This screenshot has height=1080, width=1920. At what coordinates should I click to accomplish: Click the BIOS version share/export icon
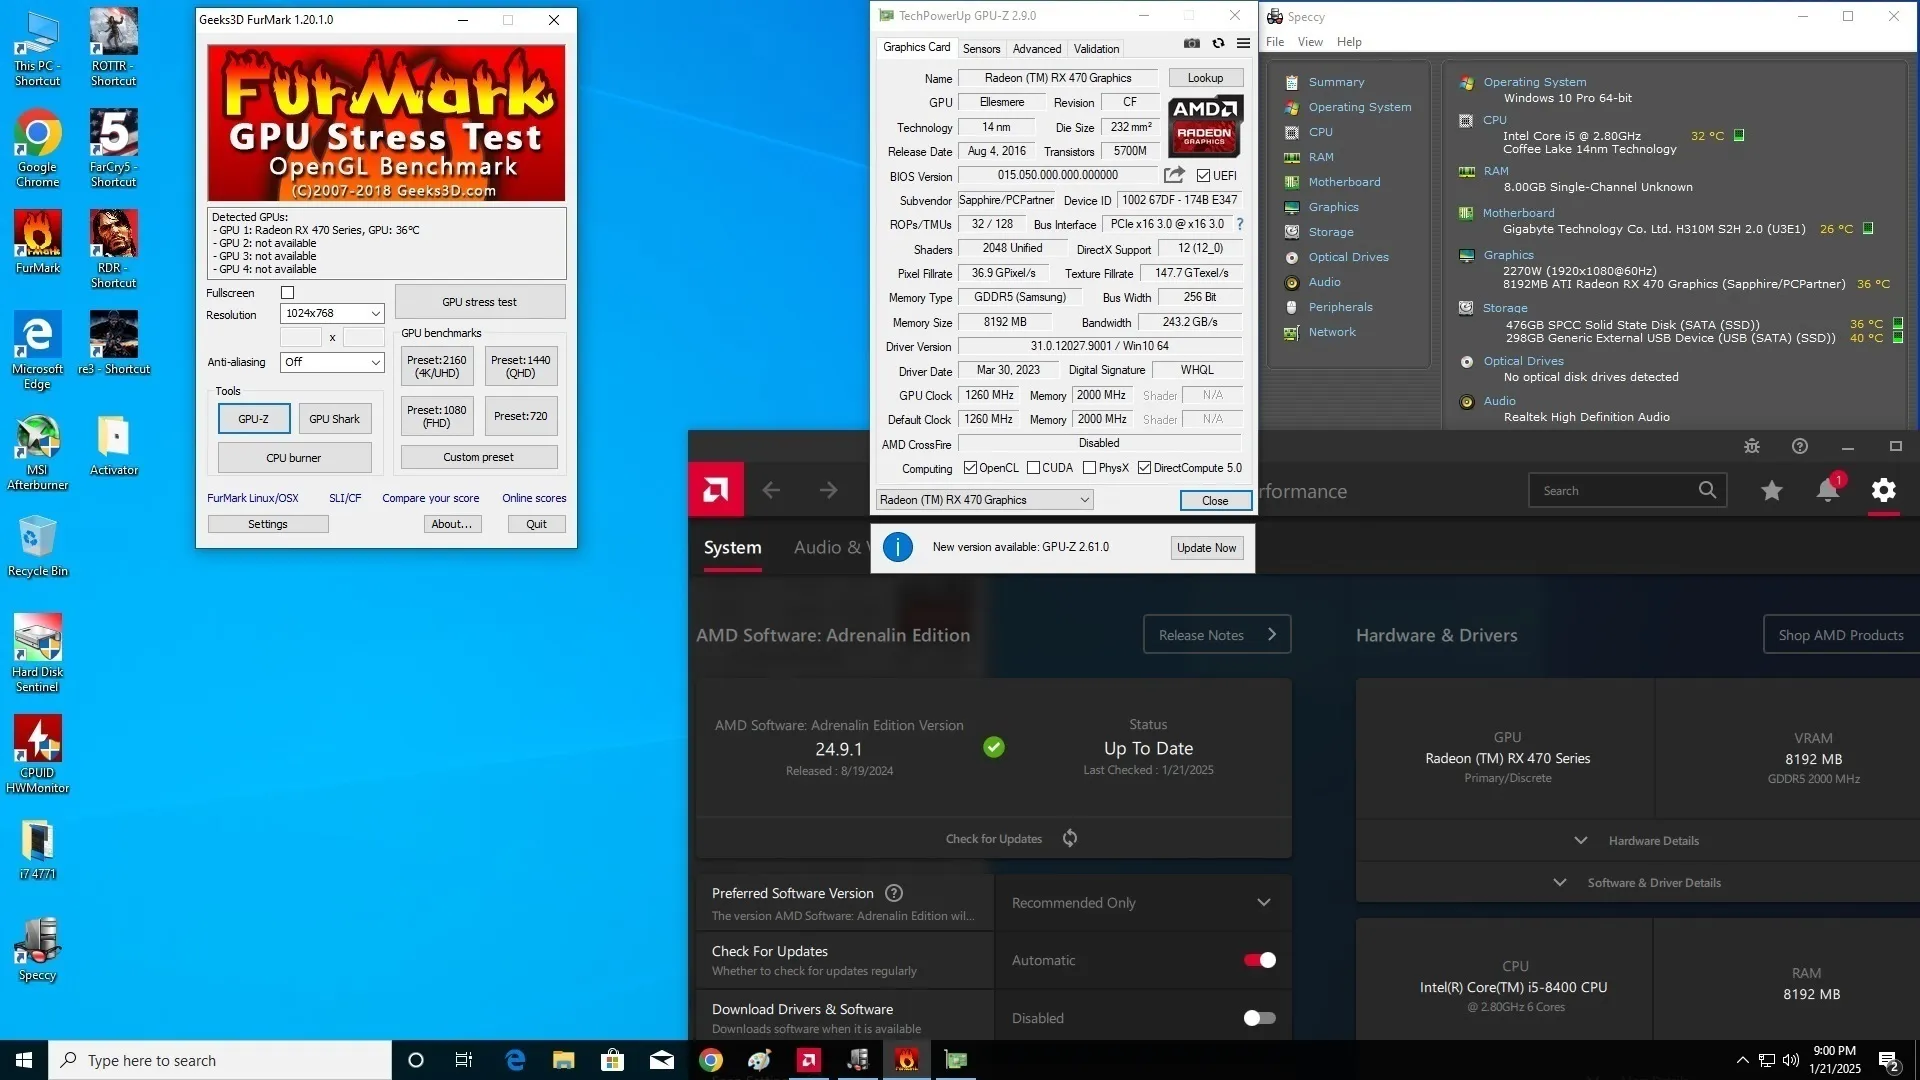tap(1174, 175)
